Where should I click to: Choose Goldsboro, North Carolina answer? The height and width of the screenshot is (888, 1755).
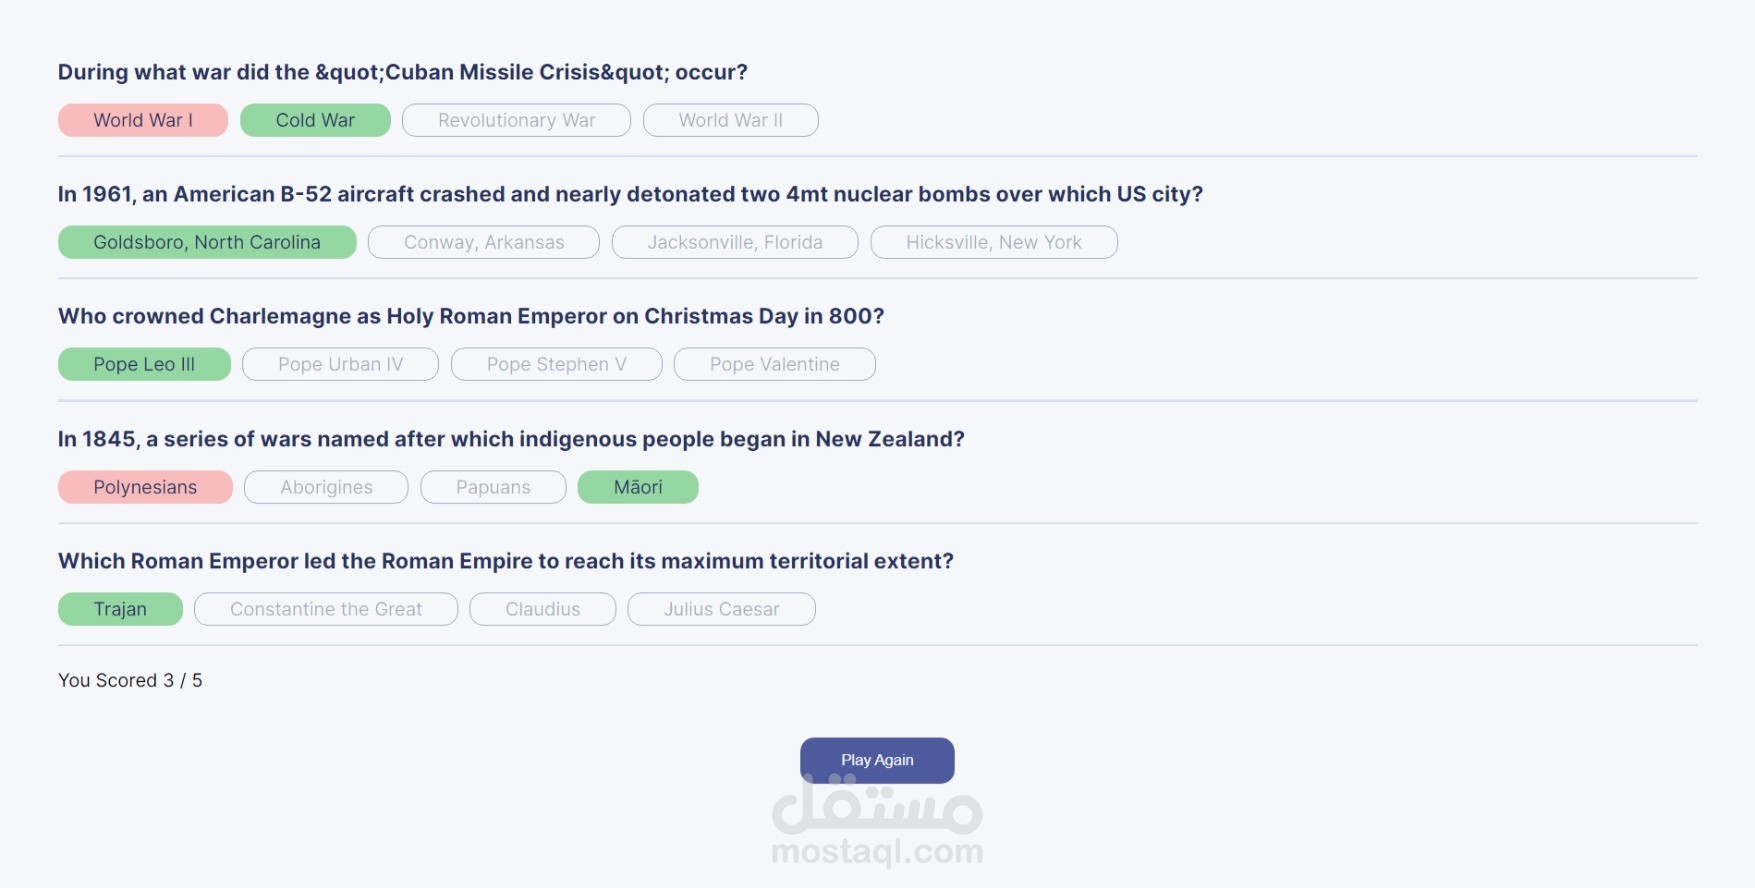207,242
